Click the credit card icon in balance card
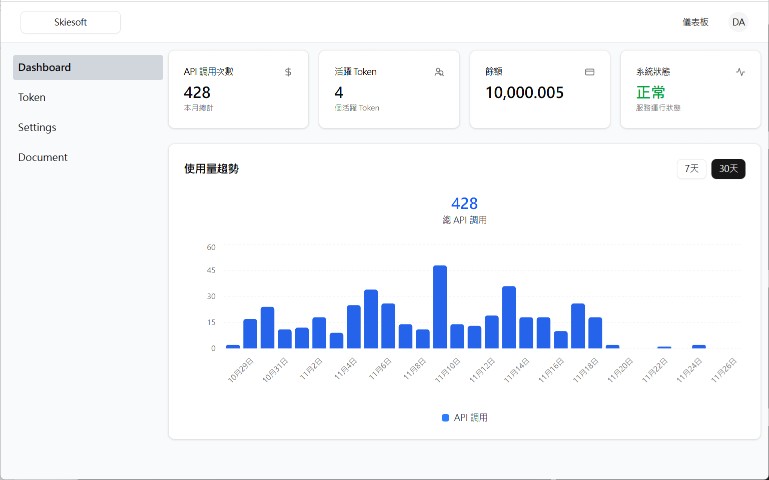 [x=589, y=72]
